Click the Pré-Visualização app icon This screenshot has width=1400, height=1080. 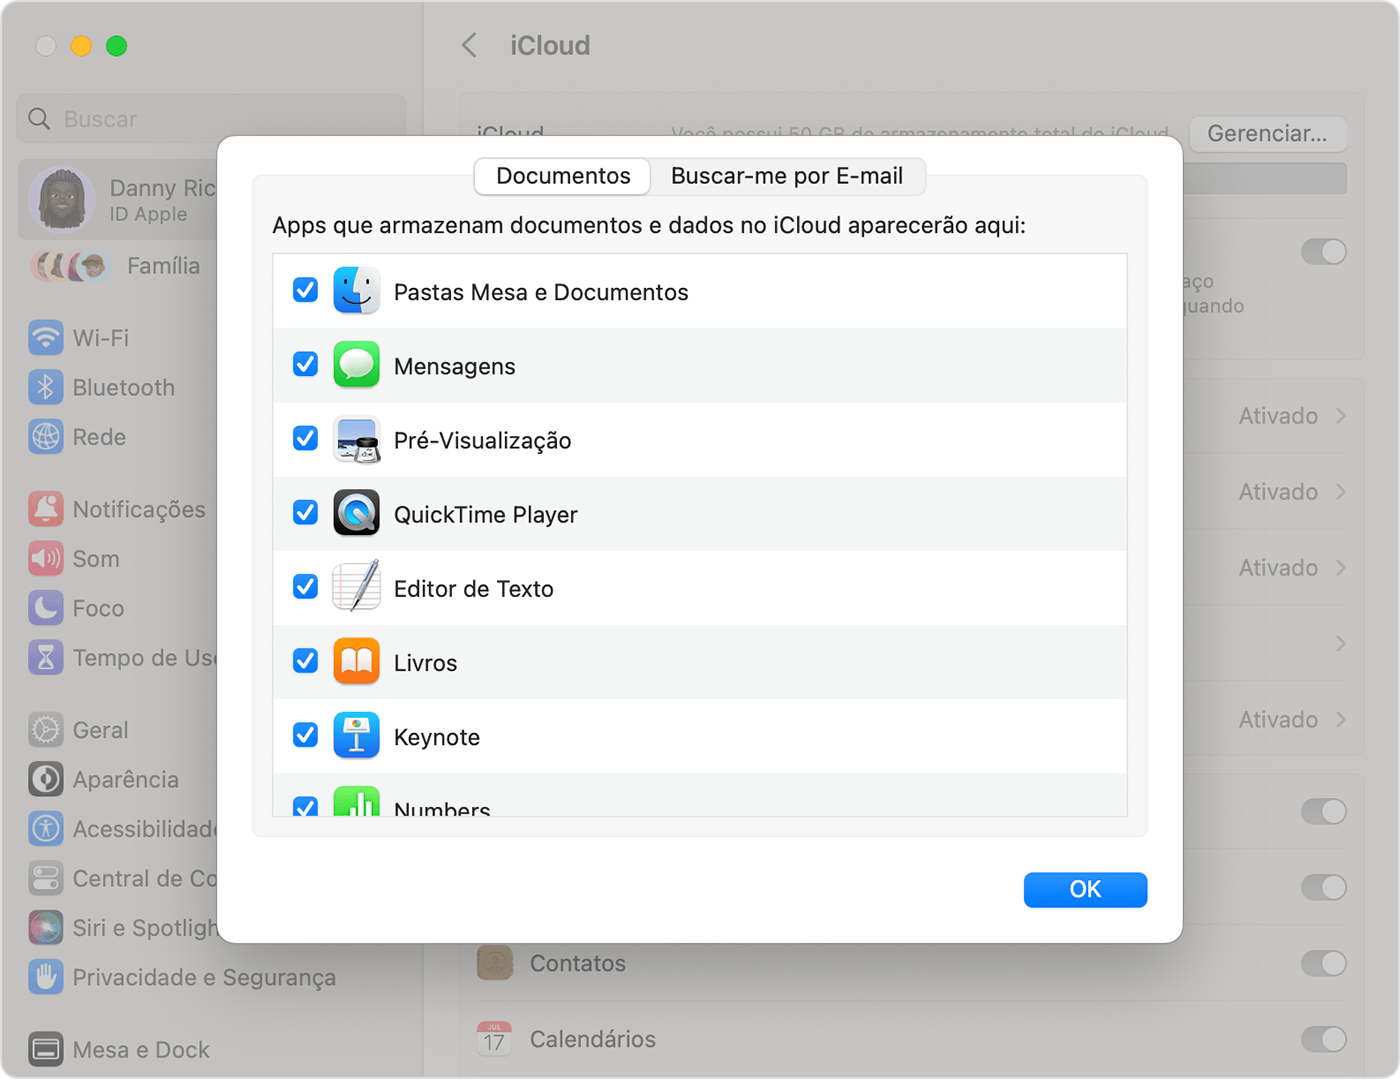click(356, 440)
